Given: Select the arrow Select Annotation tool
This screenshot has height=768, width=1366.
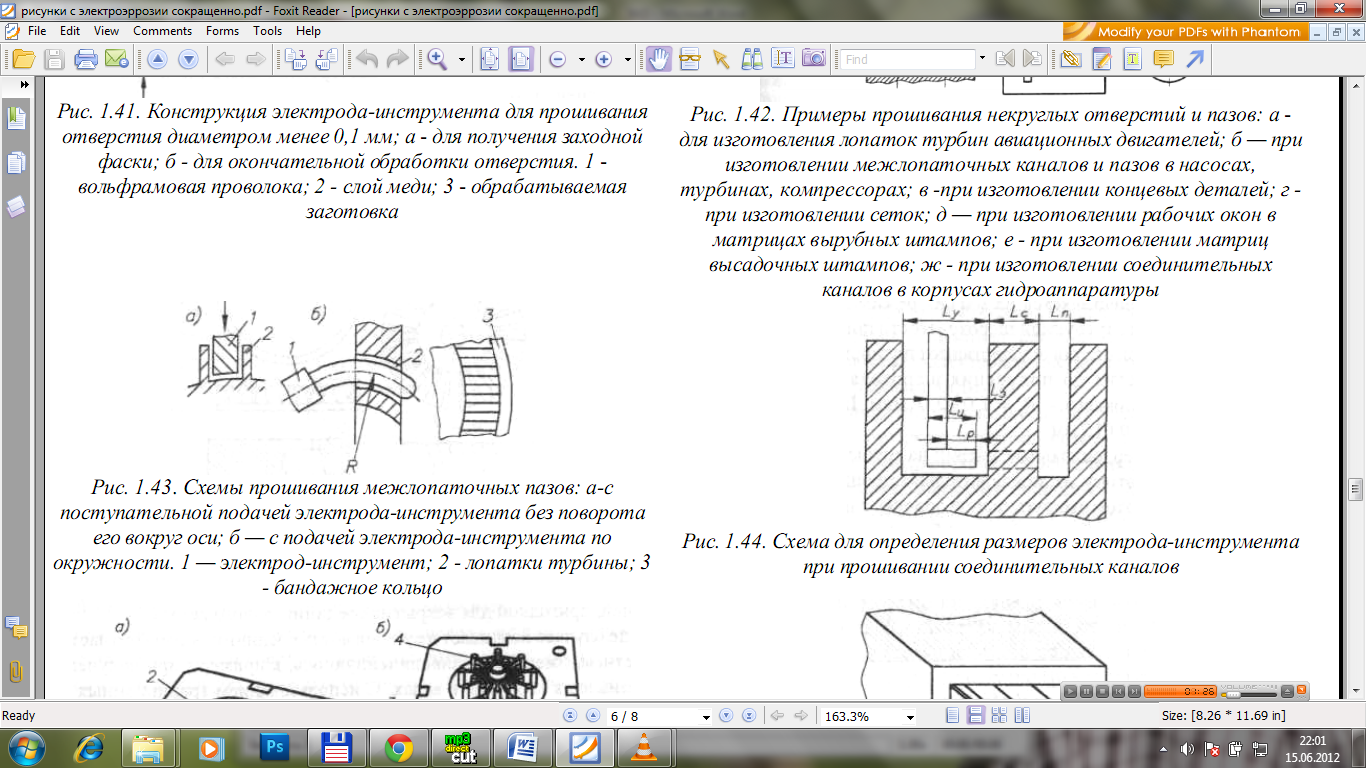Looking at the screenshot, I should click(720, 60).
